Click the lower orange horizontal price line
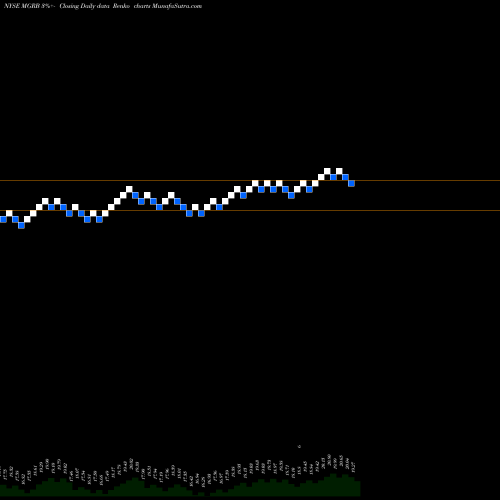The height and width of the screenshot is (500, 500). click(x=250, y=211)
